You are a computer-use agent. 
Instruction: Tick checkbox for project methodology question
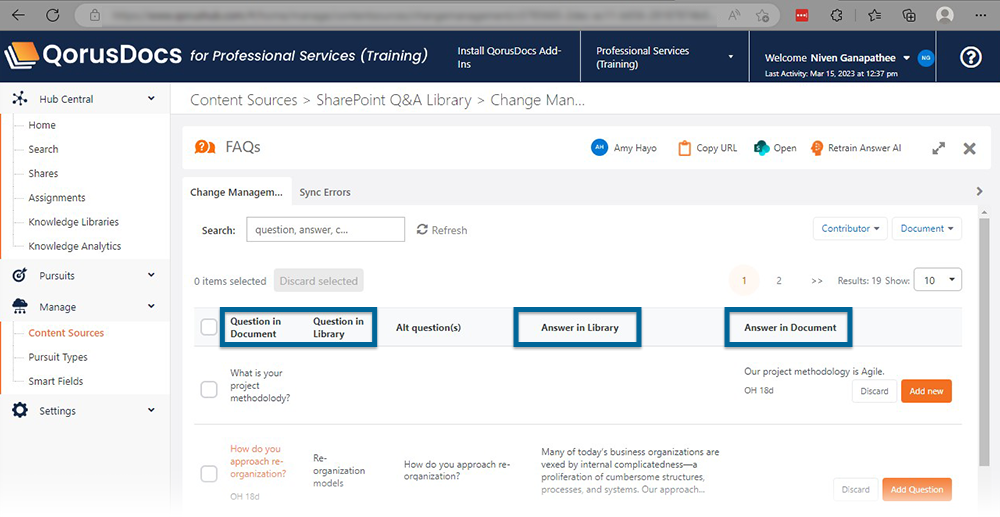(x=209, y=389)
